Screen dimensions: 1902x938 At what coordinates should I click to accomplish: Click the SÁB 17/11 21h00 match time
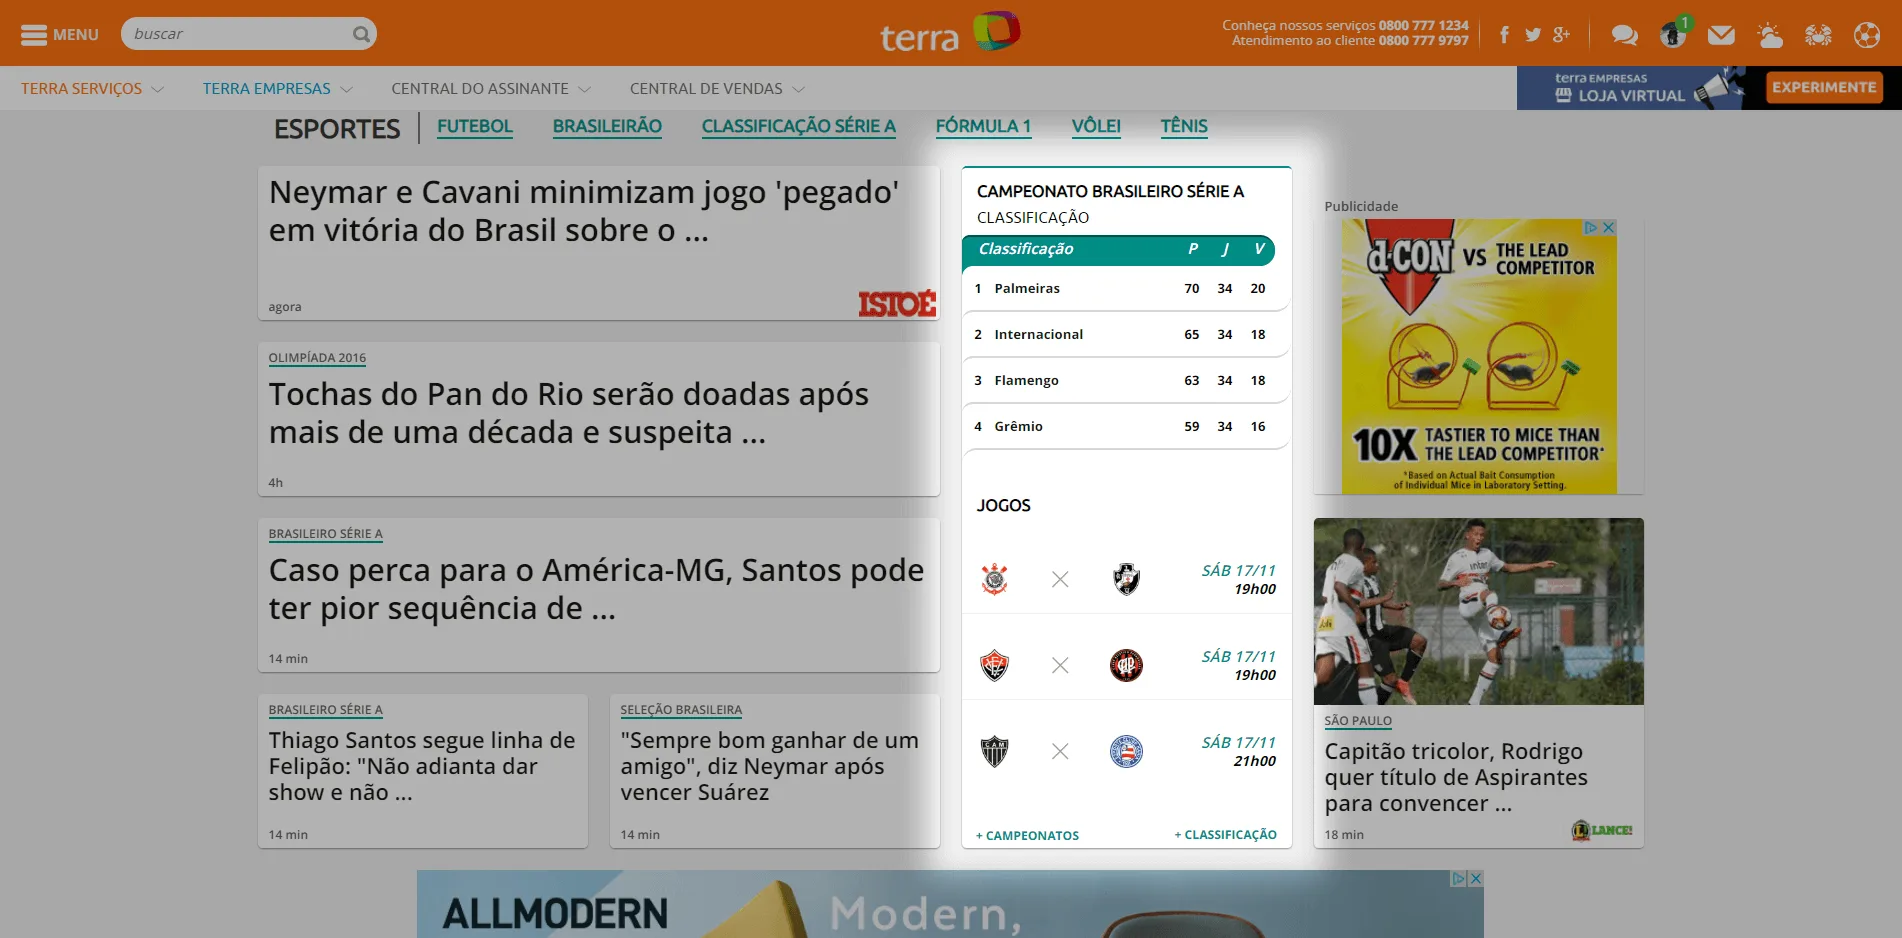coord(1239,751)
